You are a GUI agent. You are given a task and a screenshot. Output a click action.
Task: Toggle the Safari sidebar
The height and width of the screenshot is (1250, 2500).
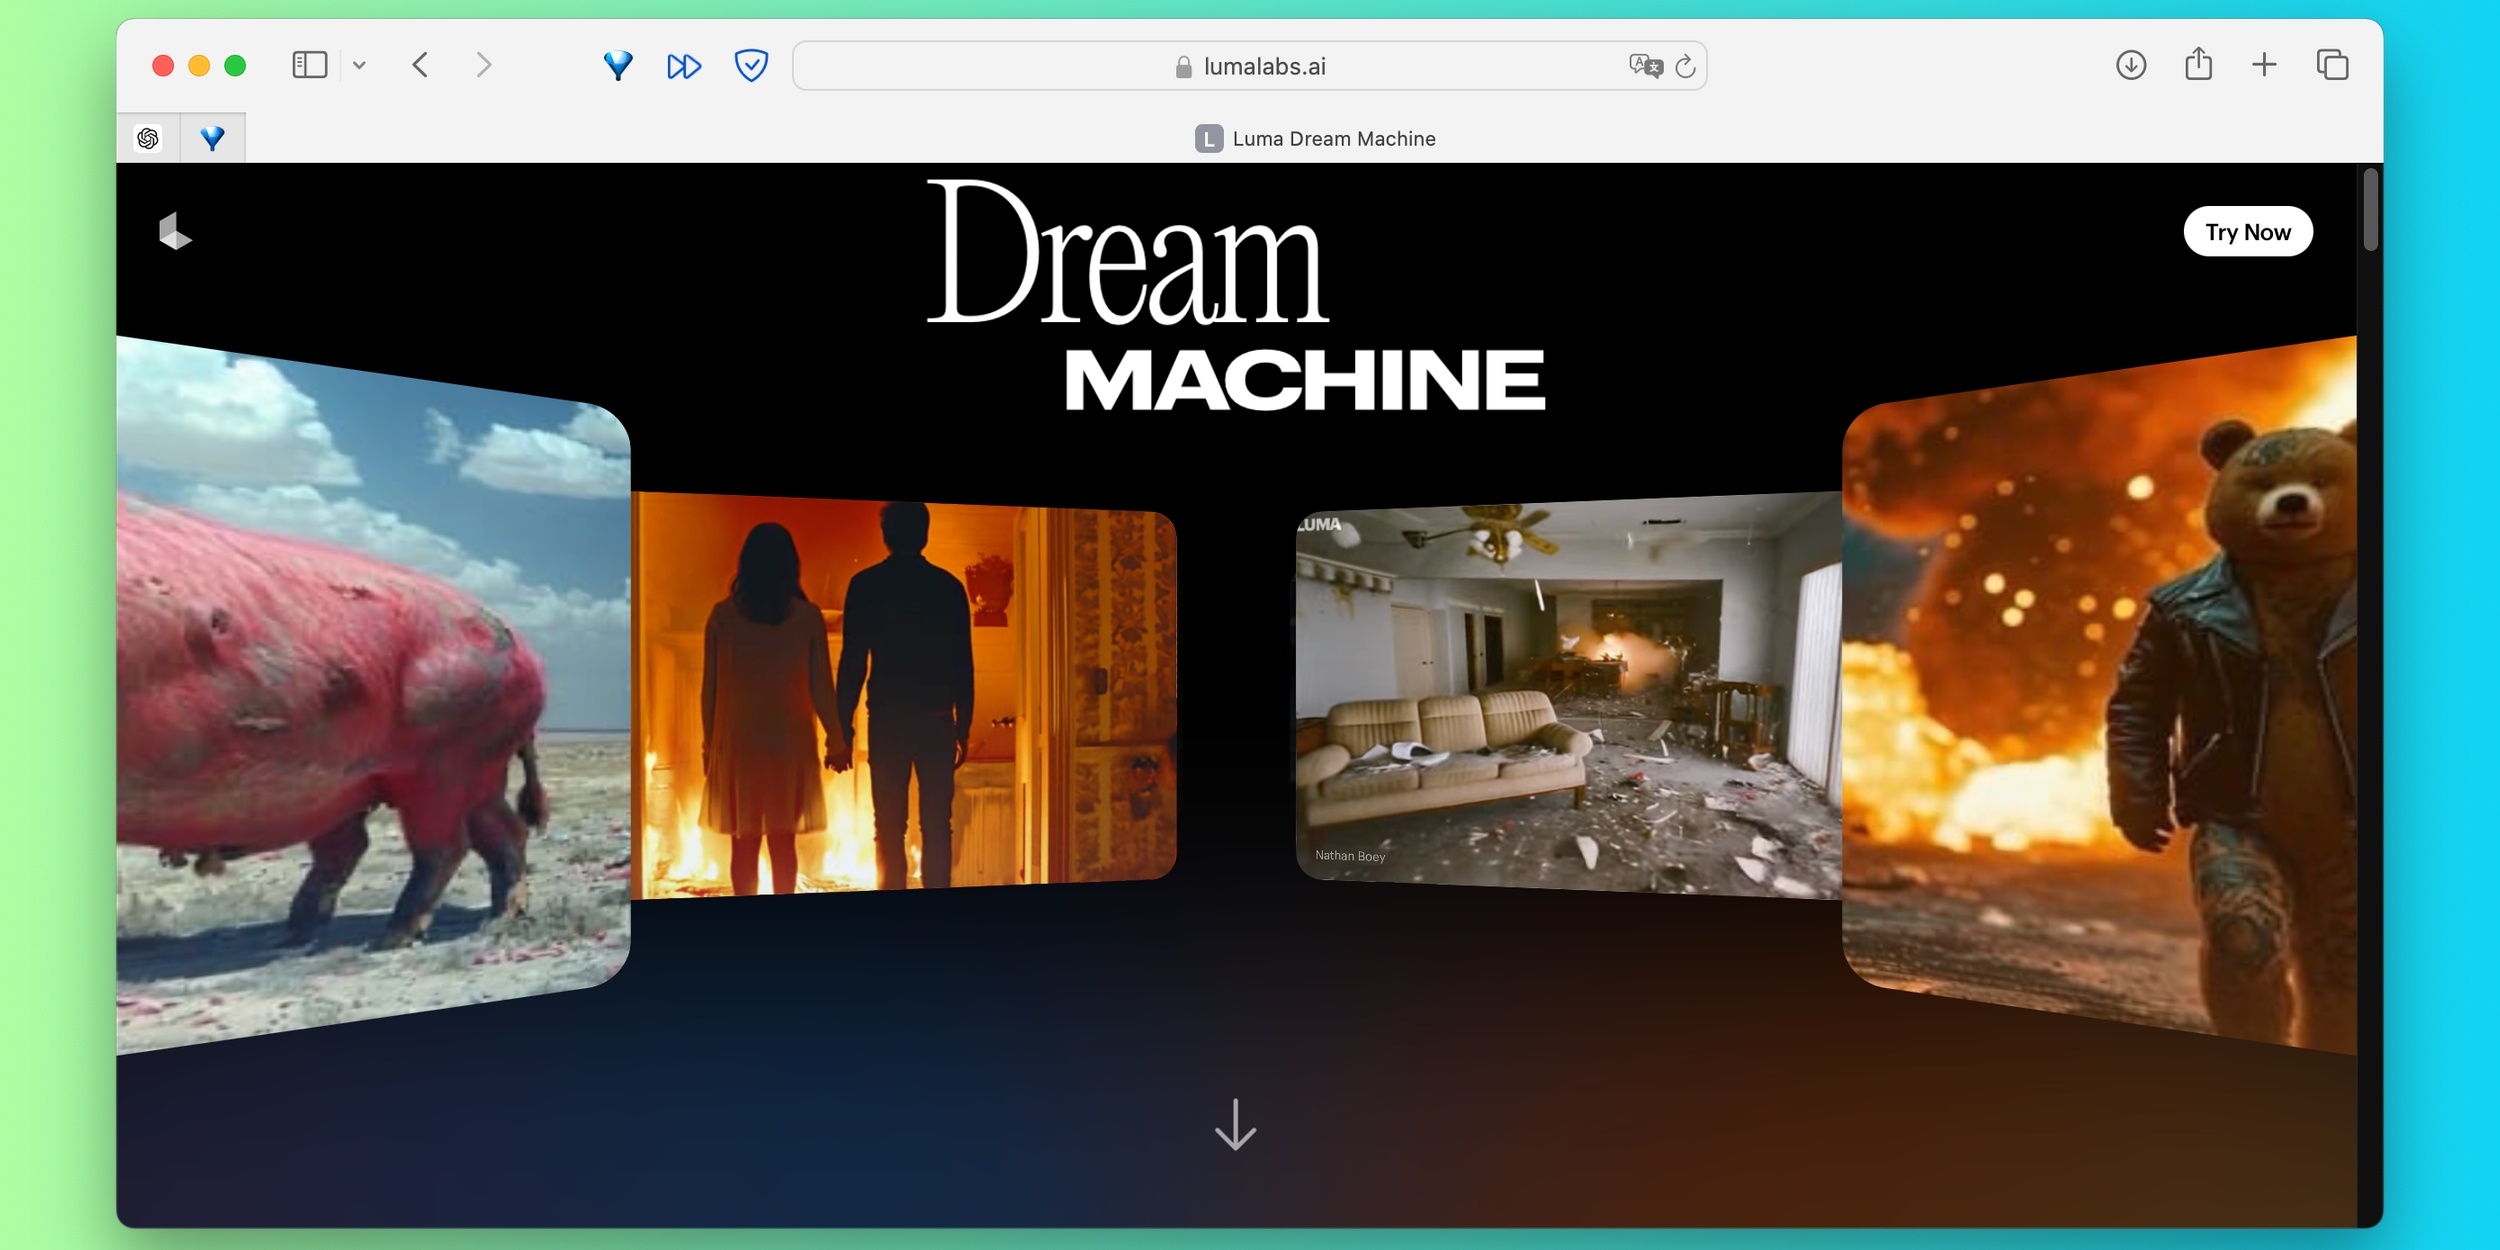coord(309,65)
